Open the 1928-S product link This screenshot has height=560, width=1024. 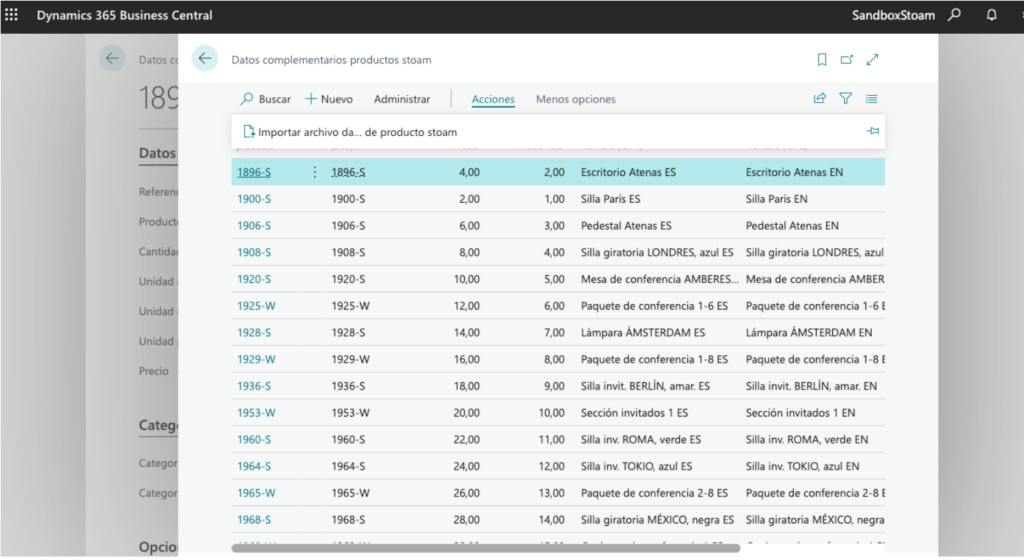click(x=253, y=333)
